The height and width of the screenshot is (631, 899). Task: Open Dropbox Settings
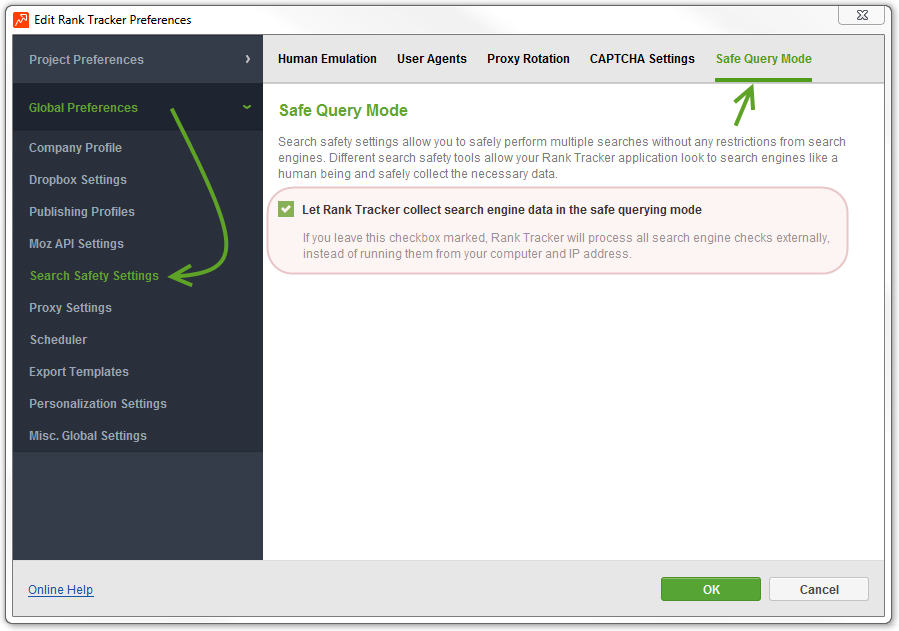(x=77, y=179)
